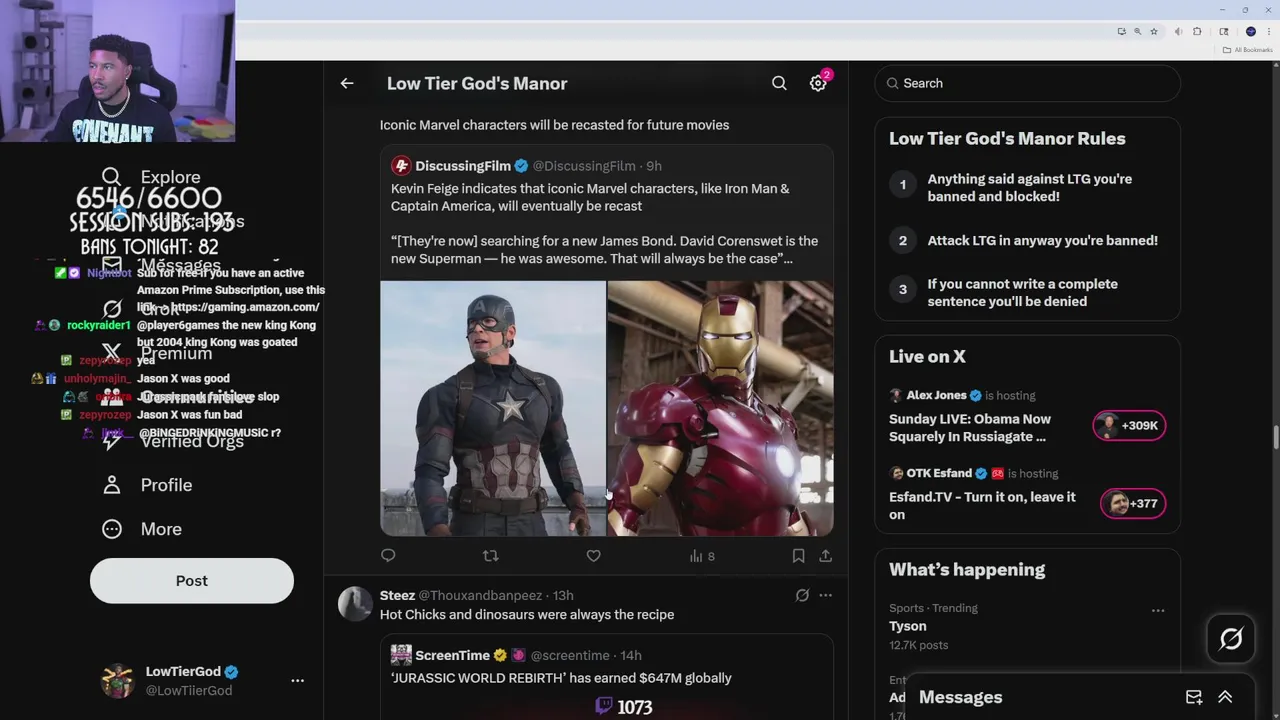The image size is (1280, 720).
Task: Open more options for Tyson trend
Action: tap(1158, 610)
